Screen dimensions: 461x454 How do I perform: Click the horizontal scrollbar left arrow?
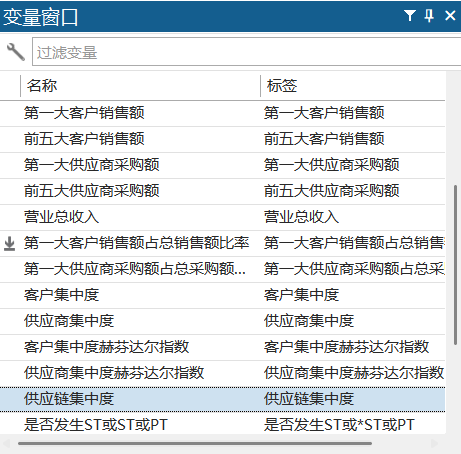[x=6, y=444]
